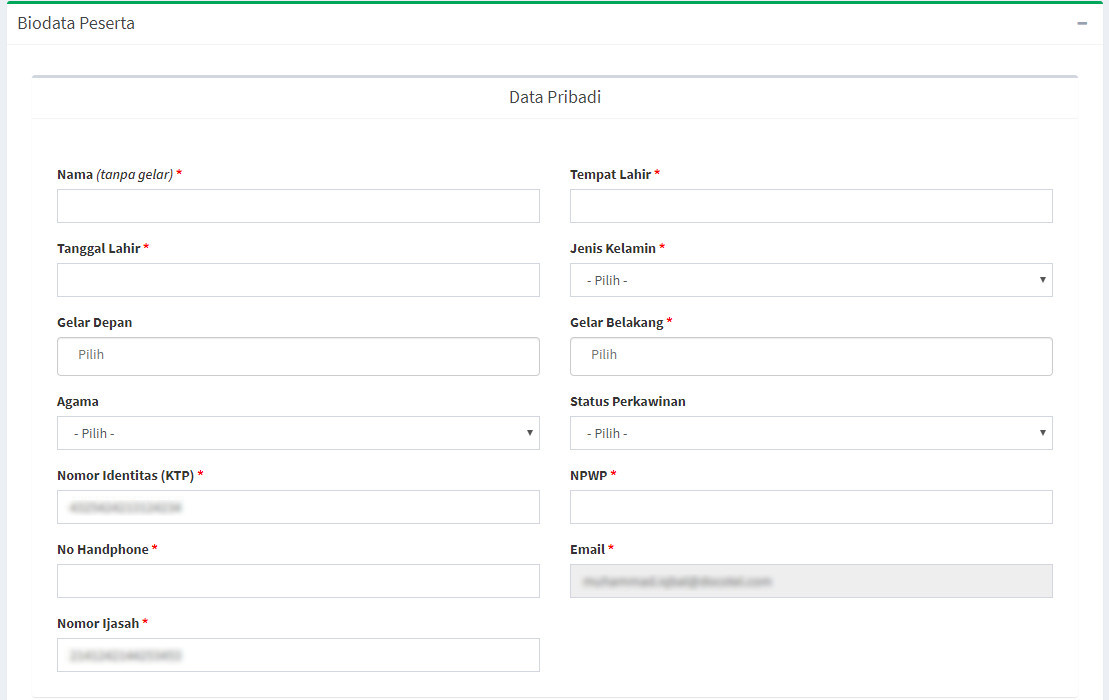
Task: Click the greyed-out Email field
Action: click(x=810, y=581)
